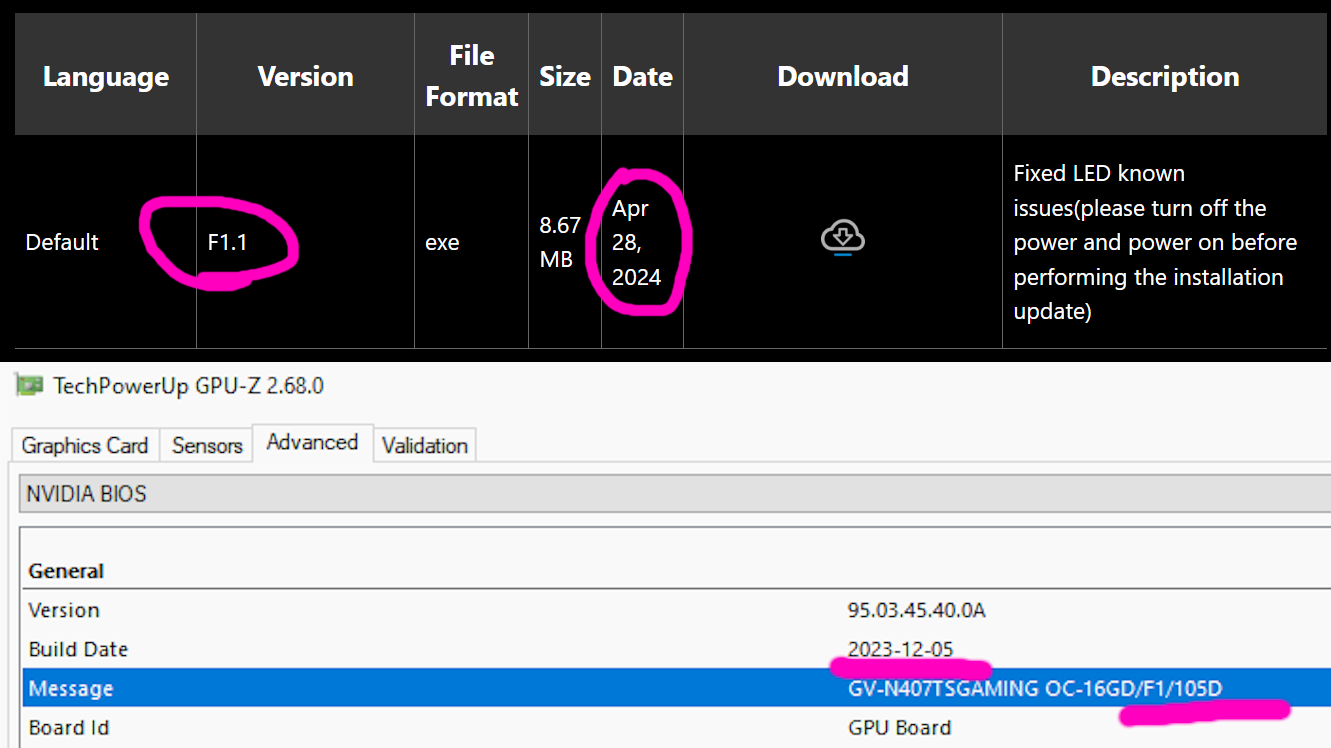Viewport: 1331px width, 748px height.
Task: Click the Download column header
Action: pos(843,77)
